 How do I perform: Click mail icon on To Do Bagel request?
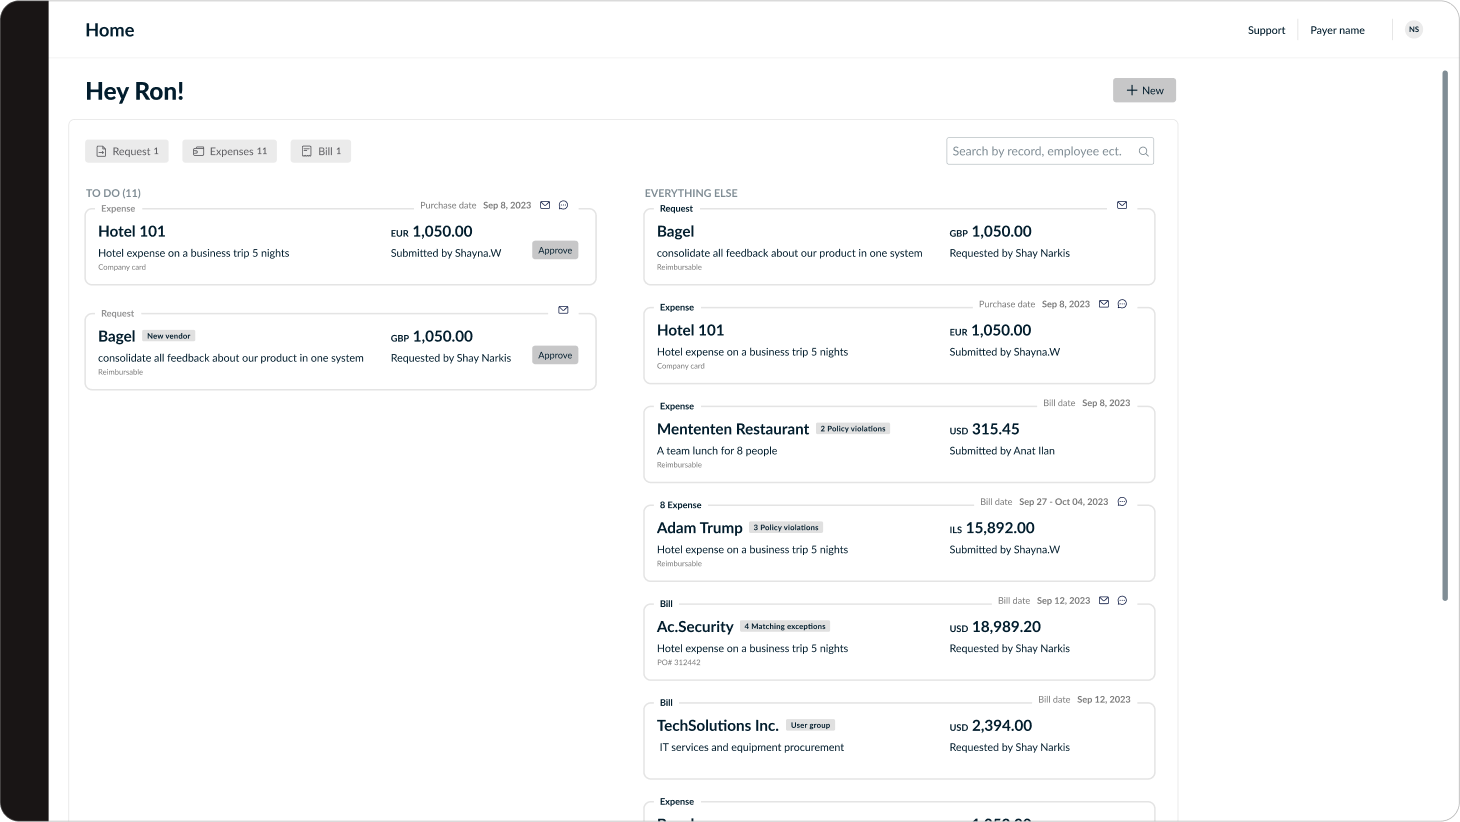pos(563,310)
